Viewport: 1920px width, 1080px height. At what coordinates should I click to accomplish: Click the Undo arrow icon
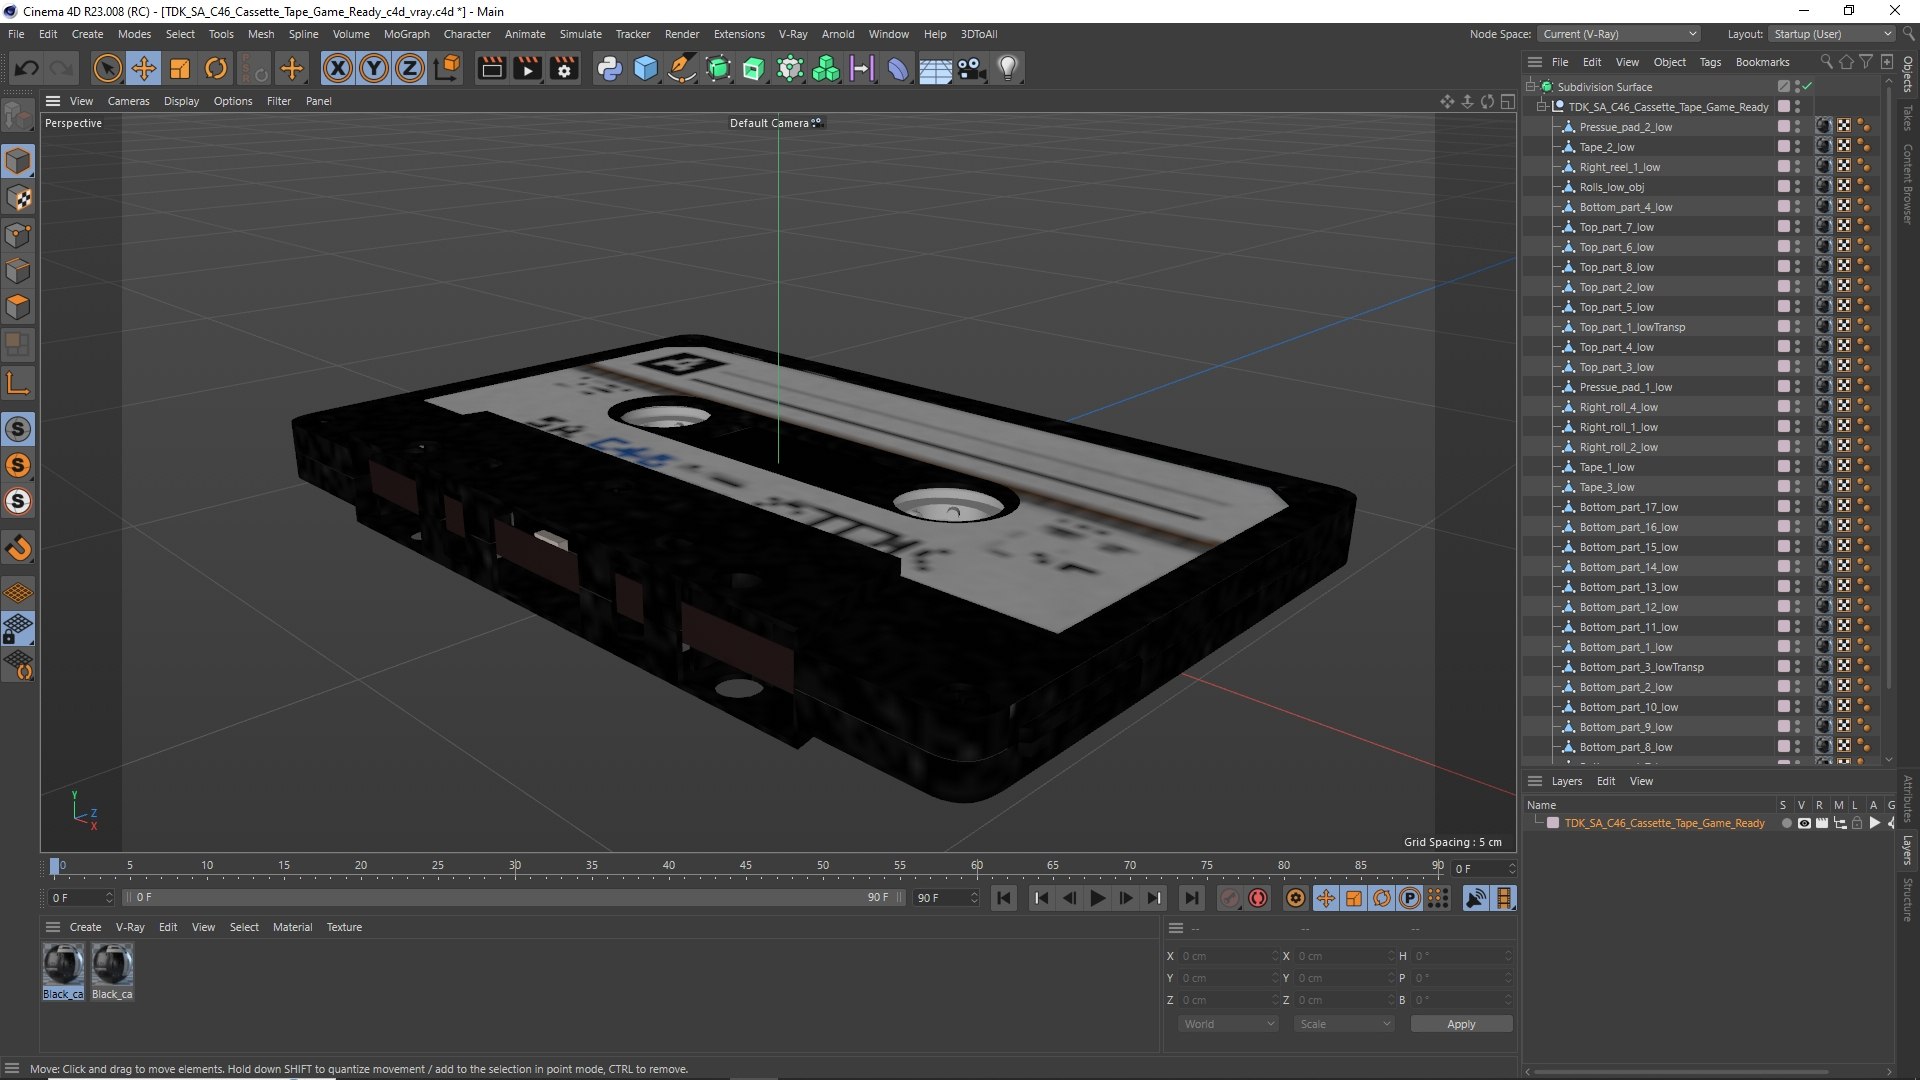point(27,68)
